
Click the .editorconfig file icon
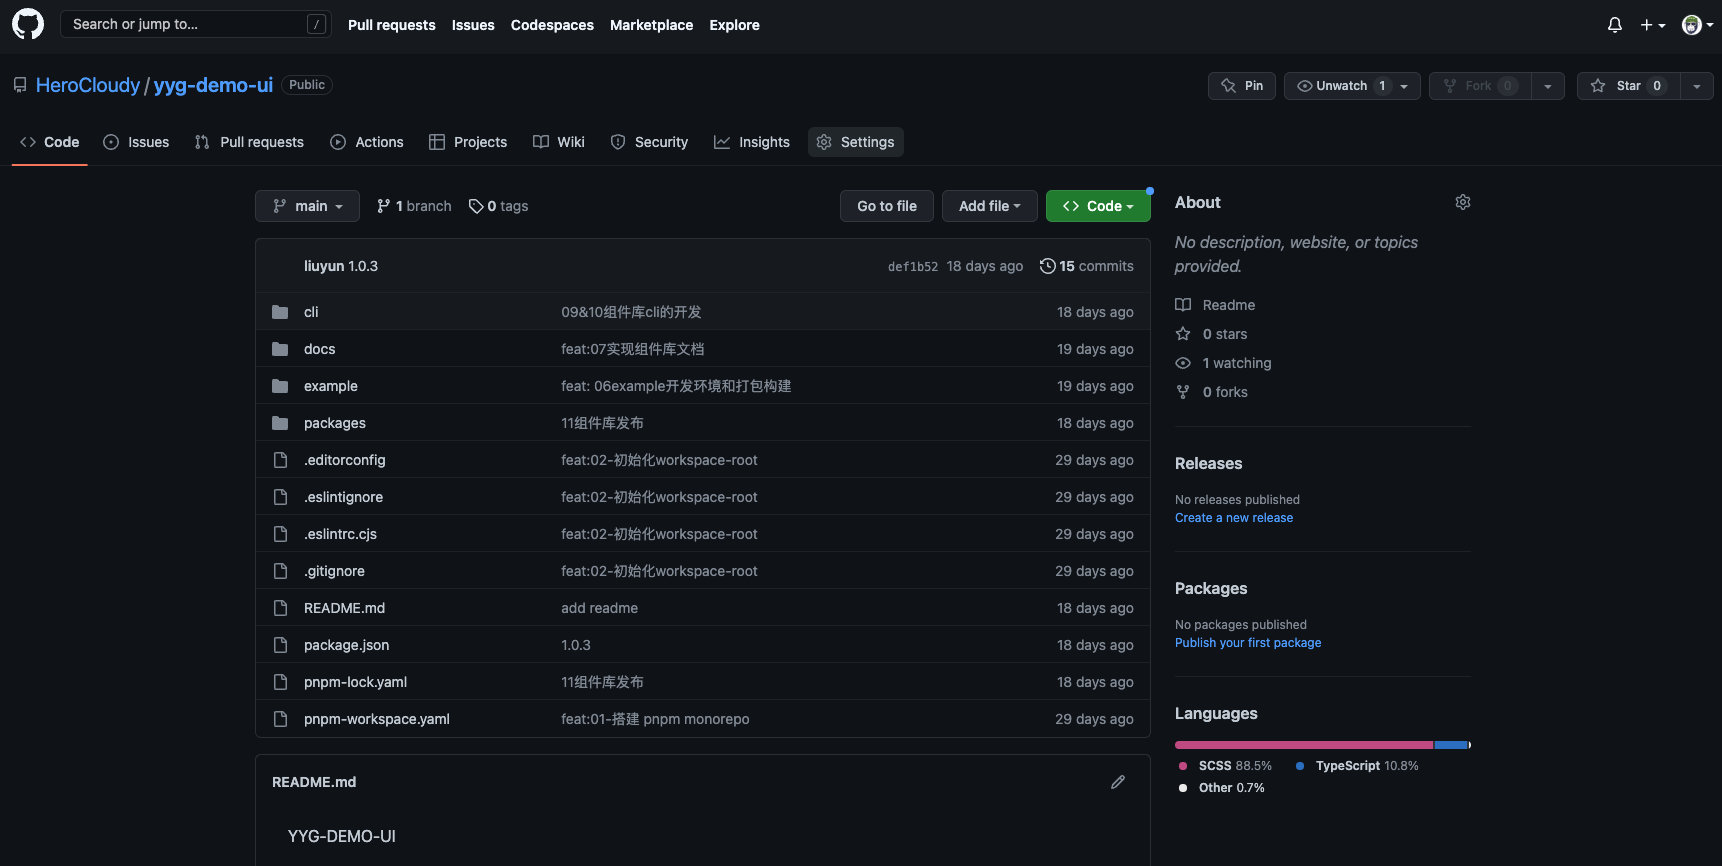[280, 460]
